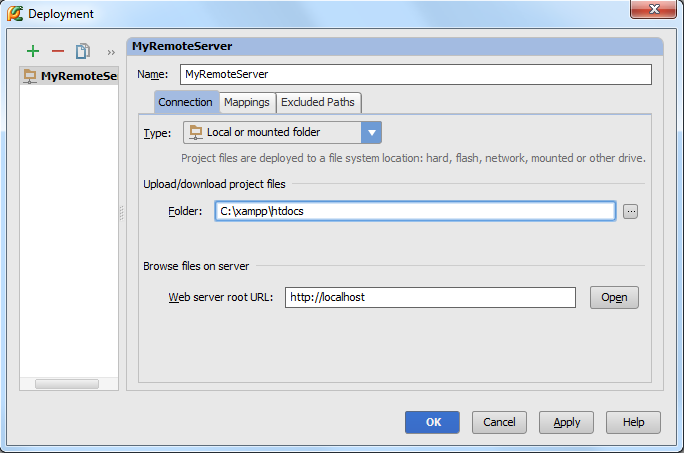Add a new deployment server with plus icon
Viewport: 684px width, 453px height.
point(33,51)
